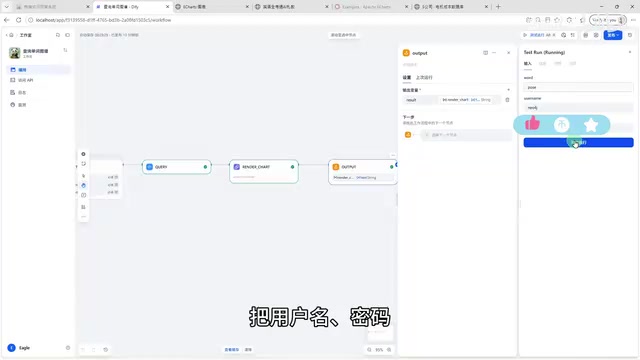Open the render_chart variable selector

470,100
